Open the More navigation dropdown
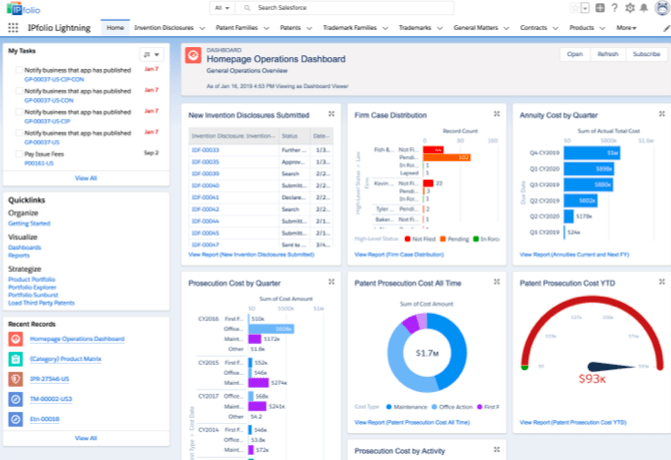 tap(626, 28)
